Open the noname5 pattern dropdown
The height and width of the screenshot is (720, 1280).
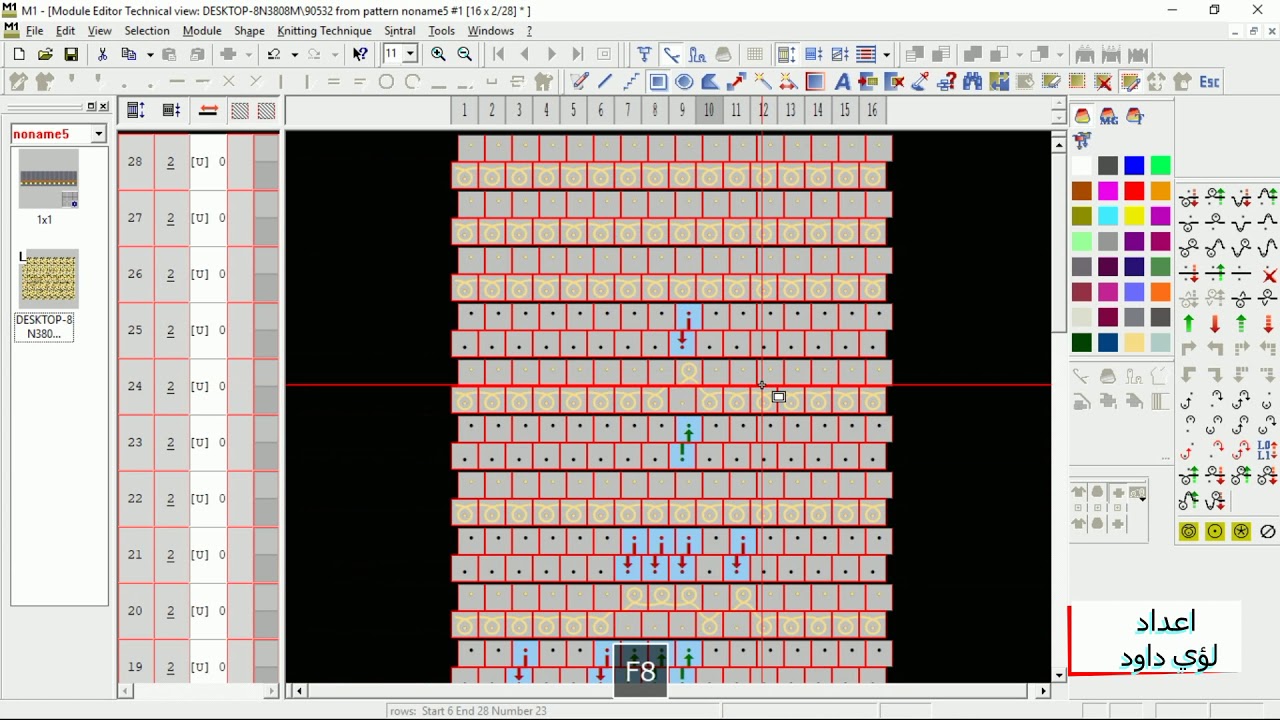[98, 134]
